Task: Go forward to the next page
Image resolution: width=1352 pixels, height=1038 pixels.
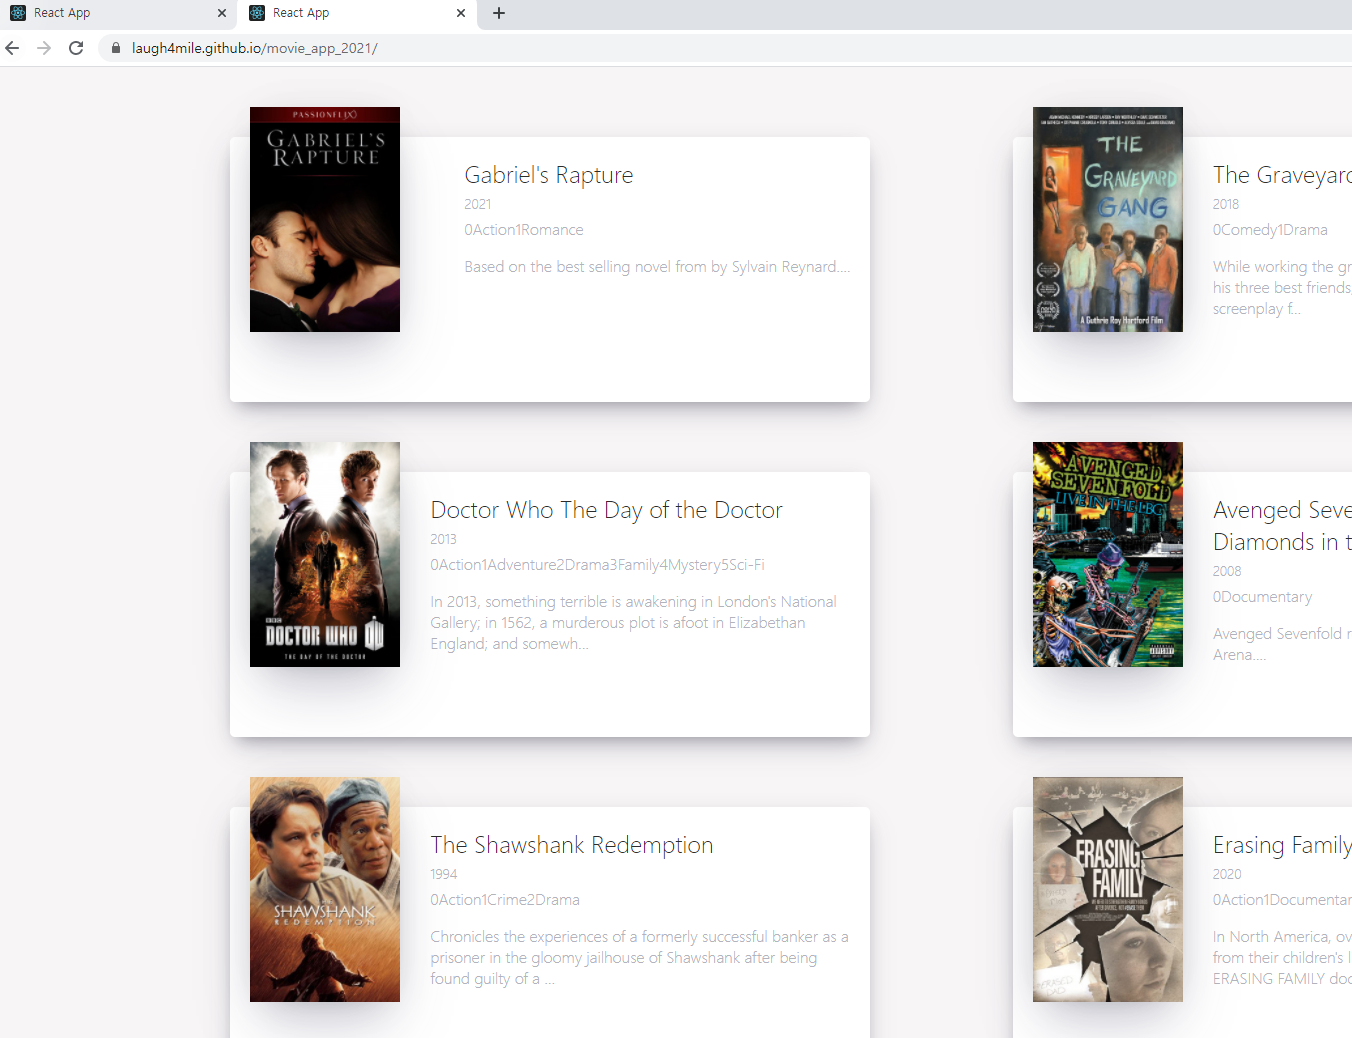Action: 44,48
